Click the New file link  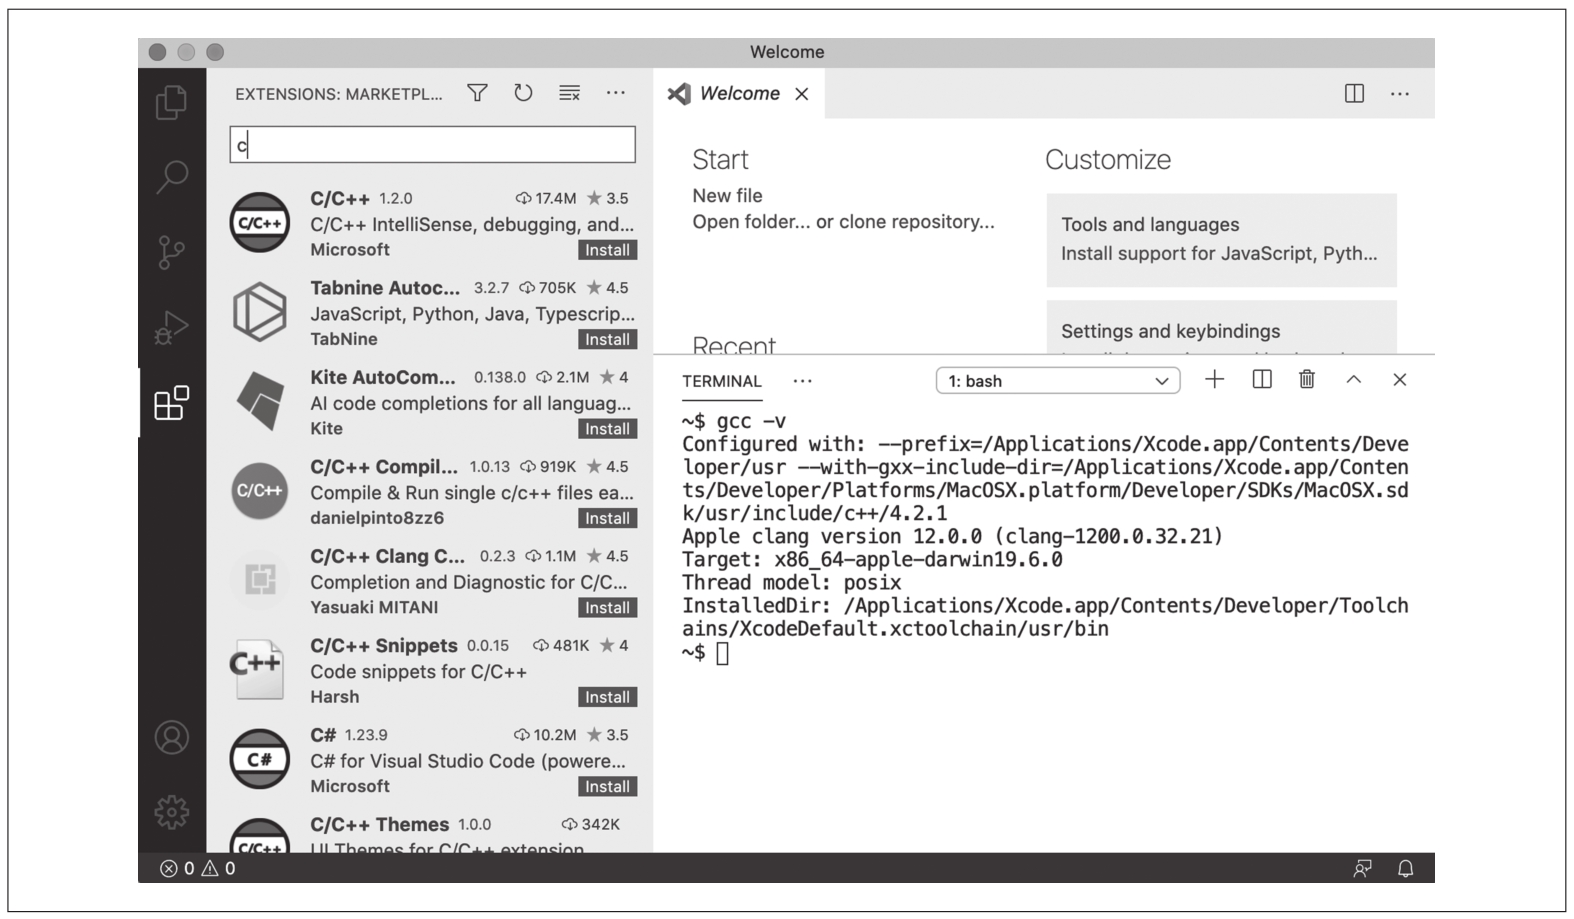click(727, 196)
